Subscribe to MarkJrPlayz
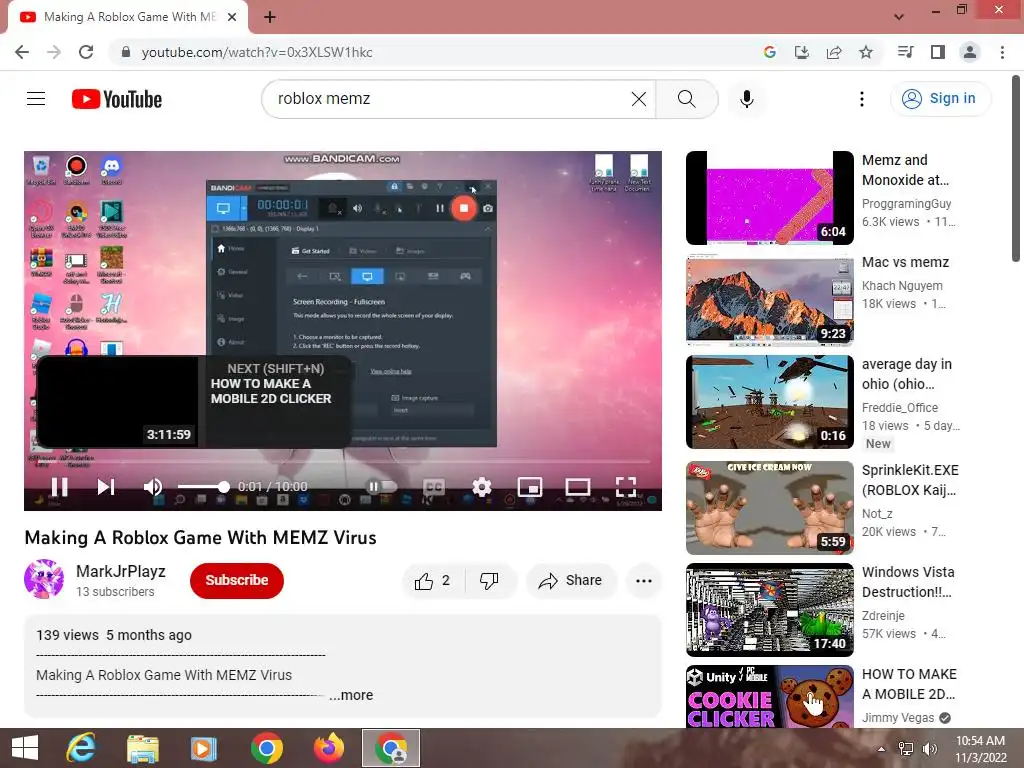 [x=236, y=580]
